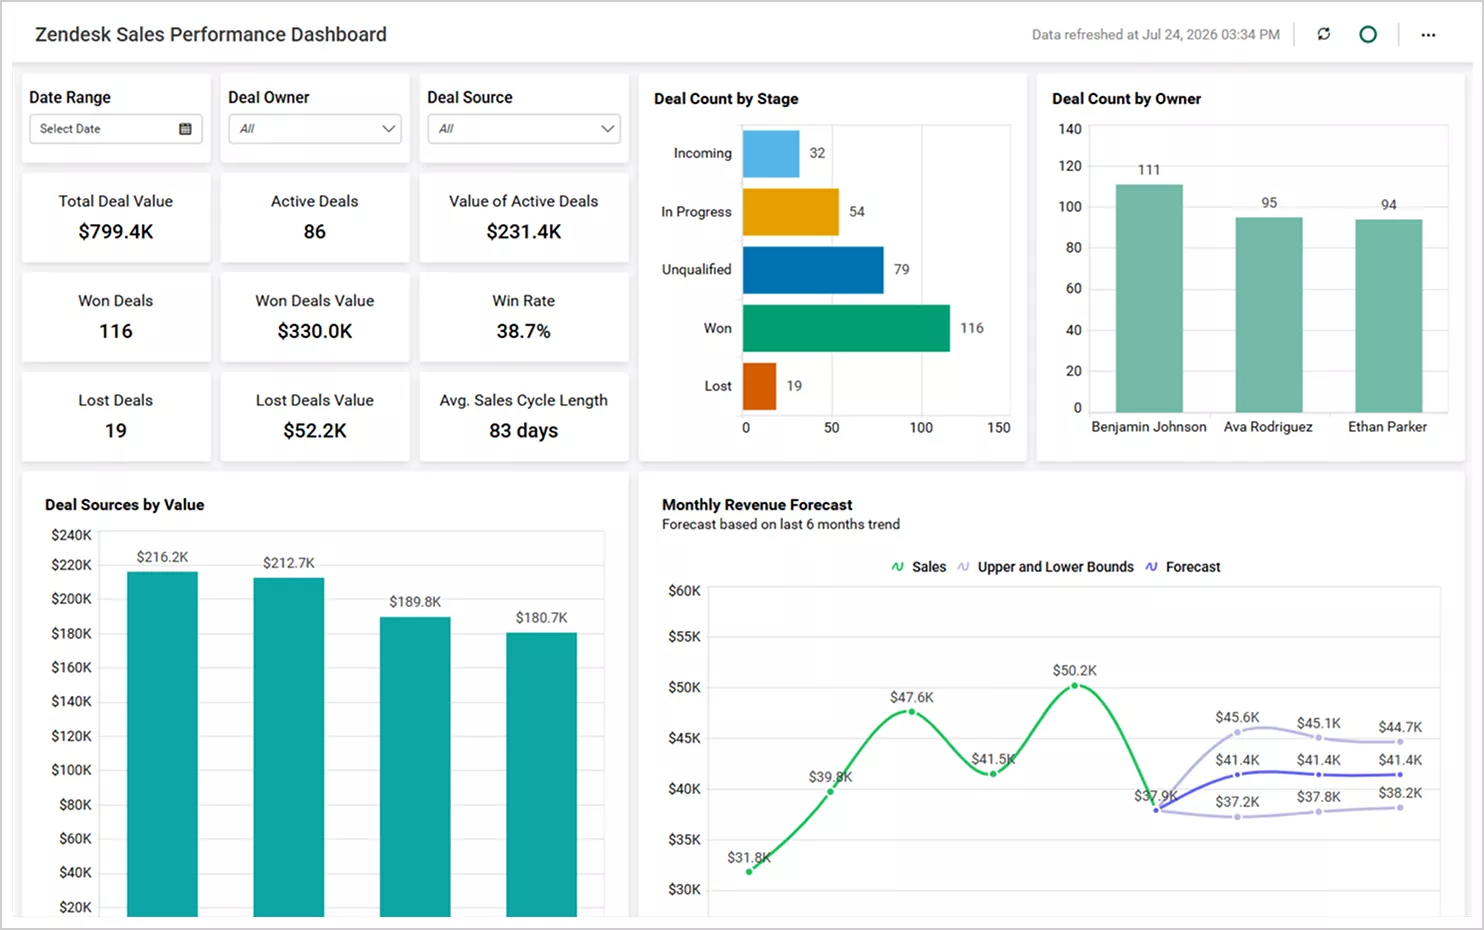Click the $212.7K deal source bar
The image size is (1484, 930).
tap(289, 747)
